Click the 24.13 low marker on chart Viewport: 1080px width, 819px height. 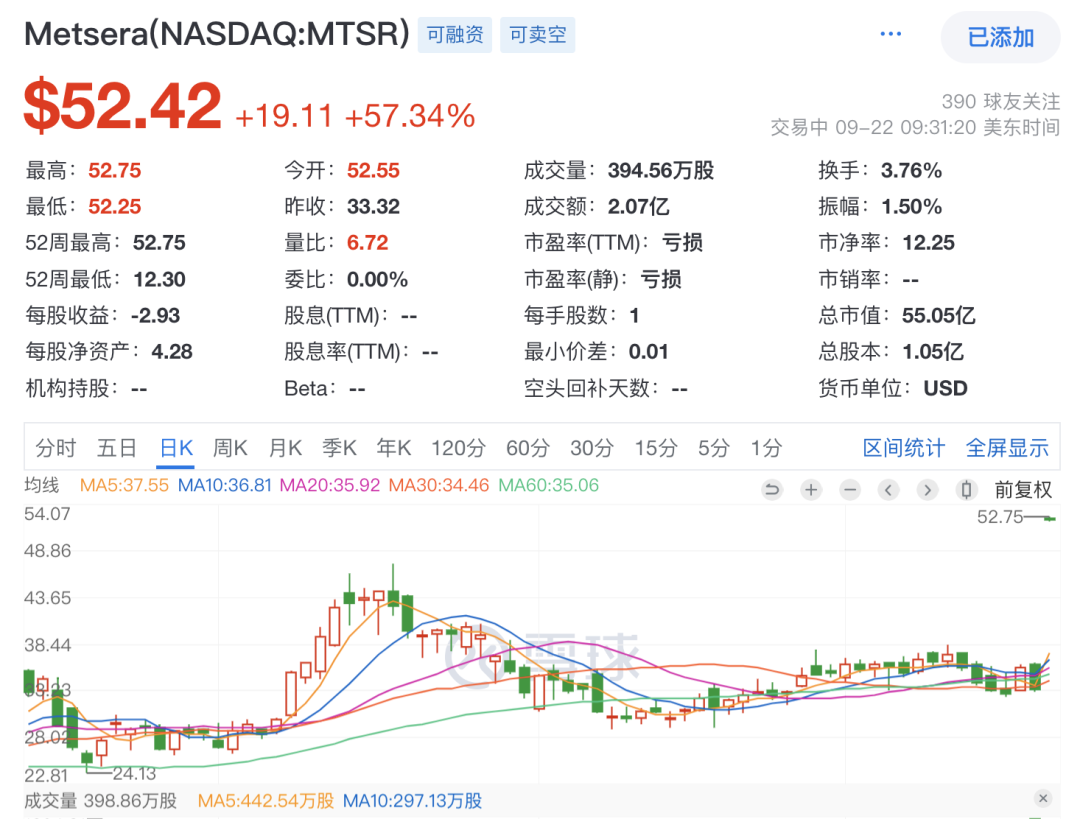click(x=134, y=774)
